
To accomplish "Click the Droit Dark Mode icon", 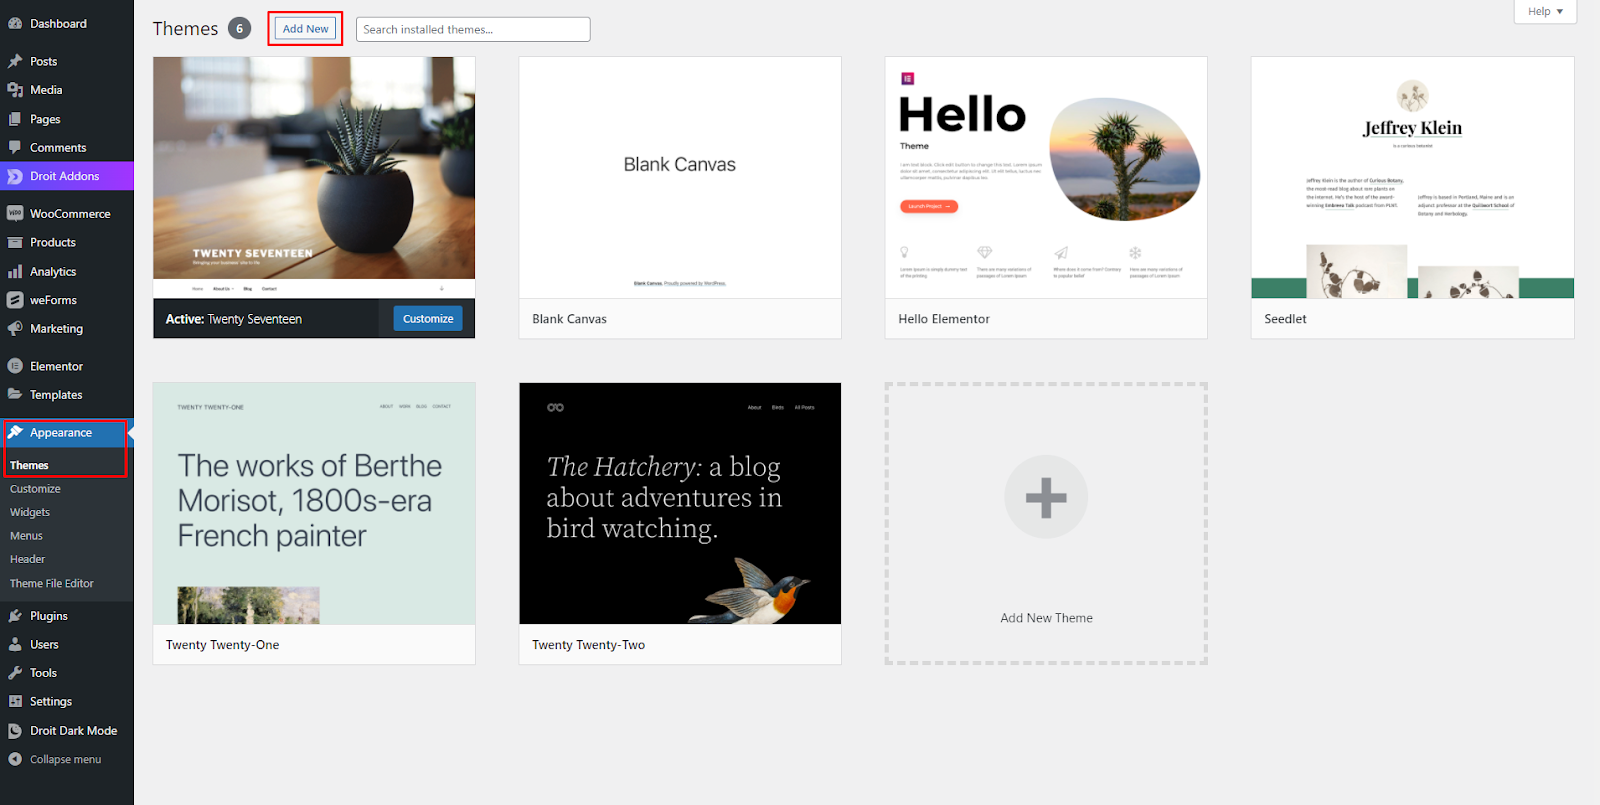I will [x=15, y=731].
